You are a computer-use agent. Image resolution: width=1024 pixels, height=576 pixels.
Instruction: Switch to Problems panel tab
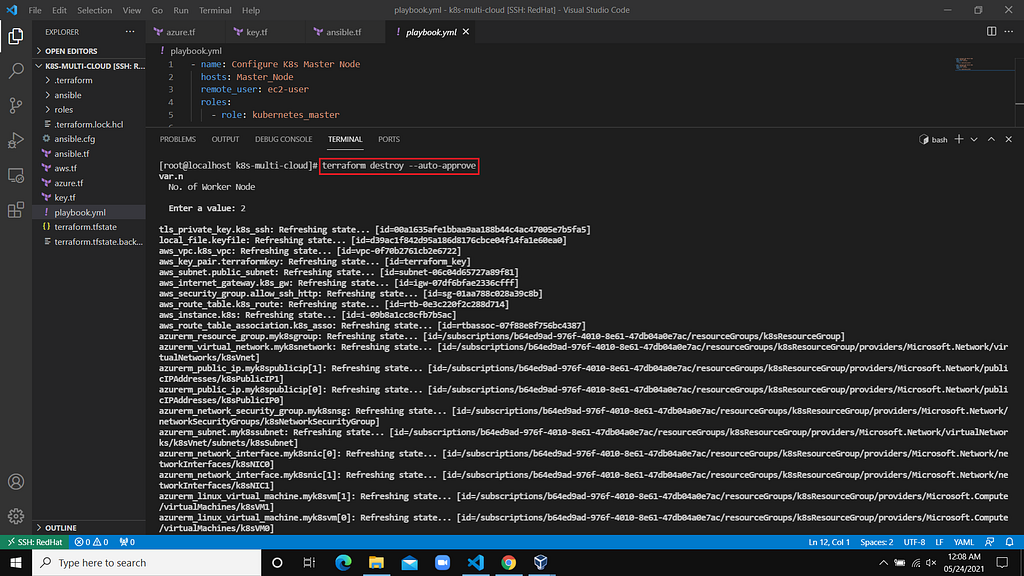(x=178, y=139)
